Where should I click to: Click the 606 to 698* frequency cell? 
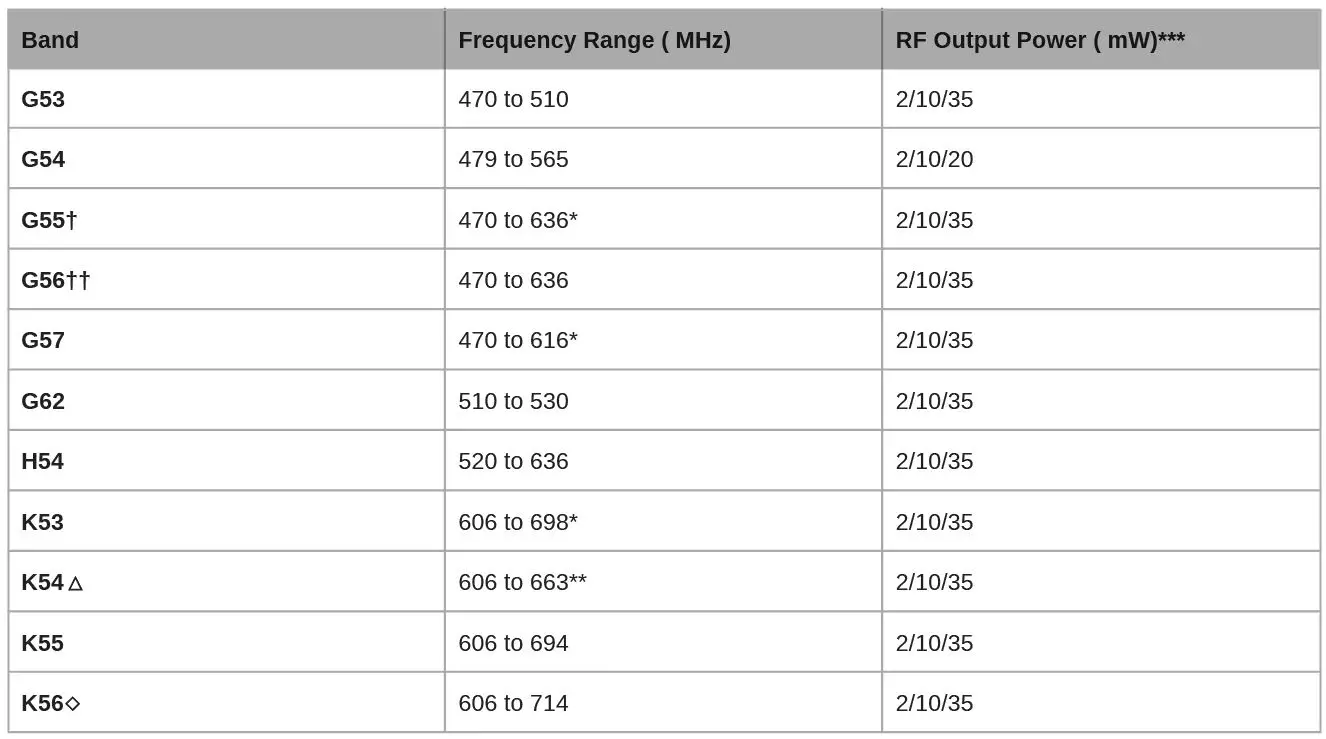pyautogui.click(x=518, y=522)
